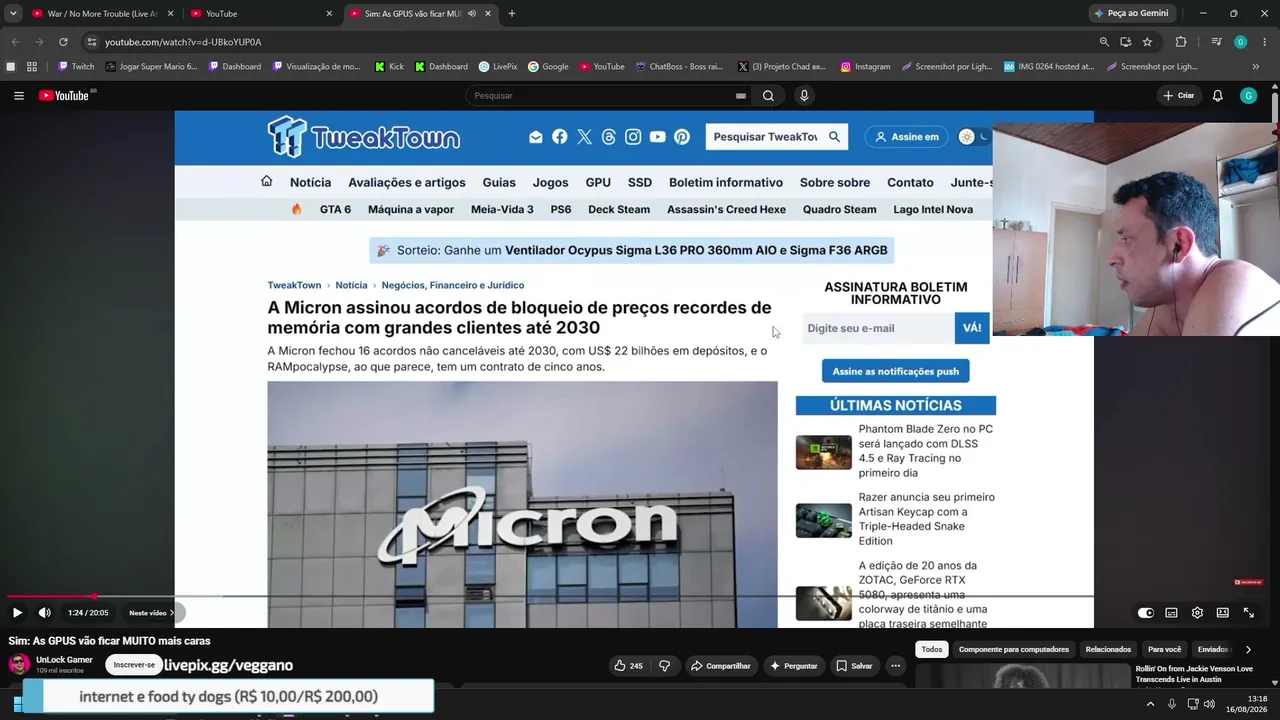
Task: Open the ChatBoss bookmark
Action: 679,67
